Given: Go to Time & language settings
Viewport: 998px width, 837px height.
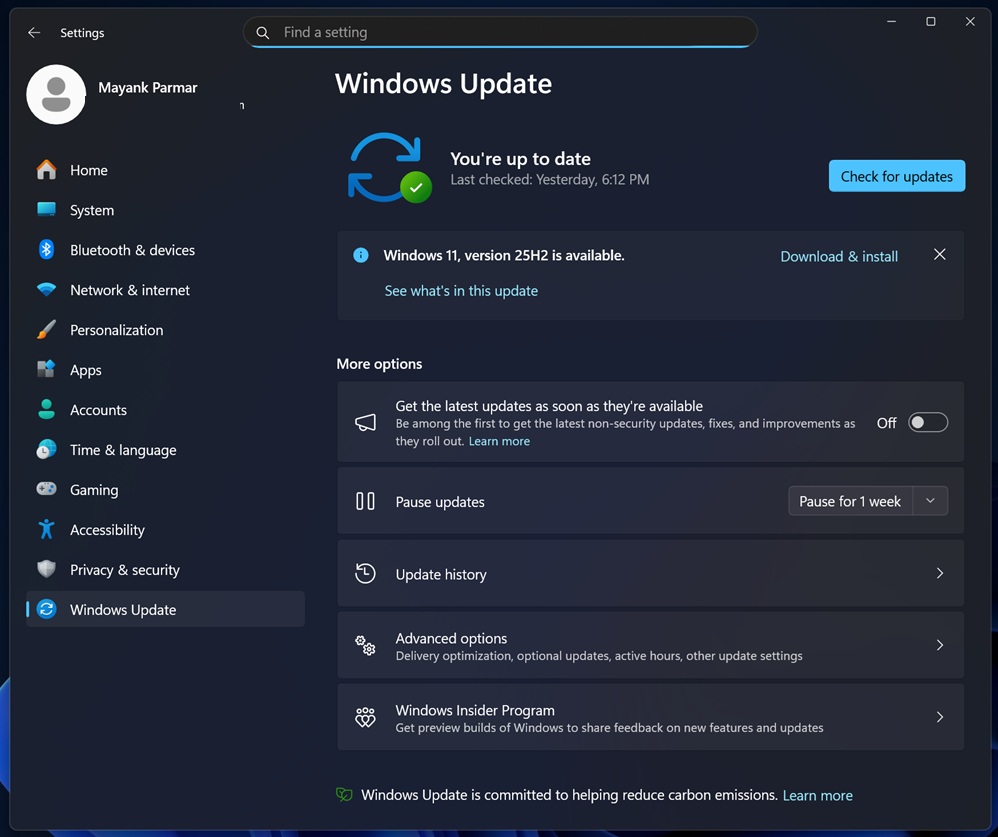Looking at the screenshot, I should (123, 450).
